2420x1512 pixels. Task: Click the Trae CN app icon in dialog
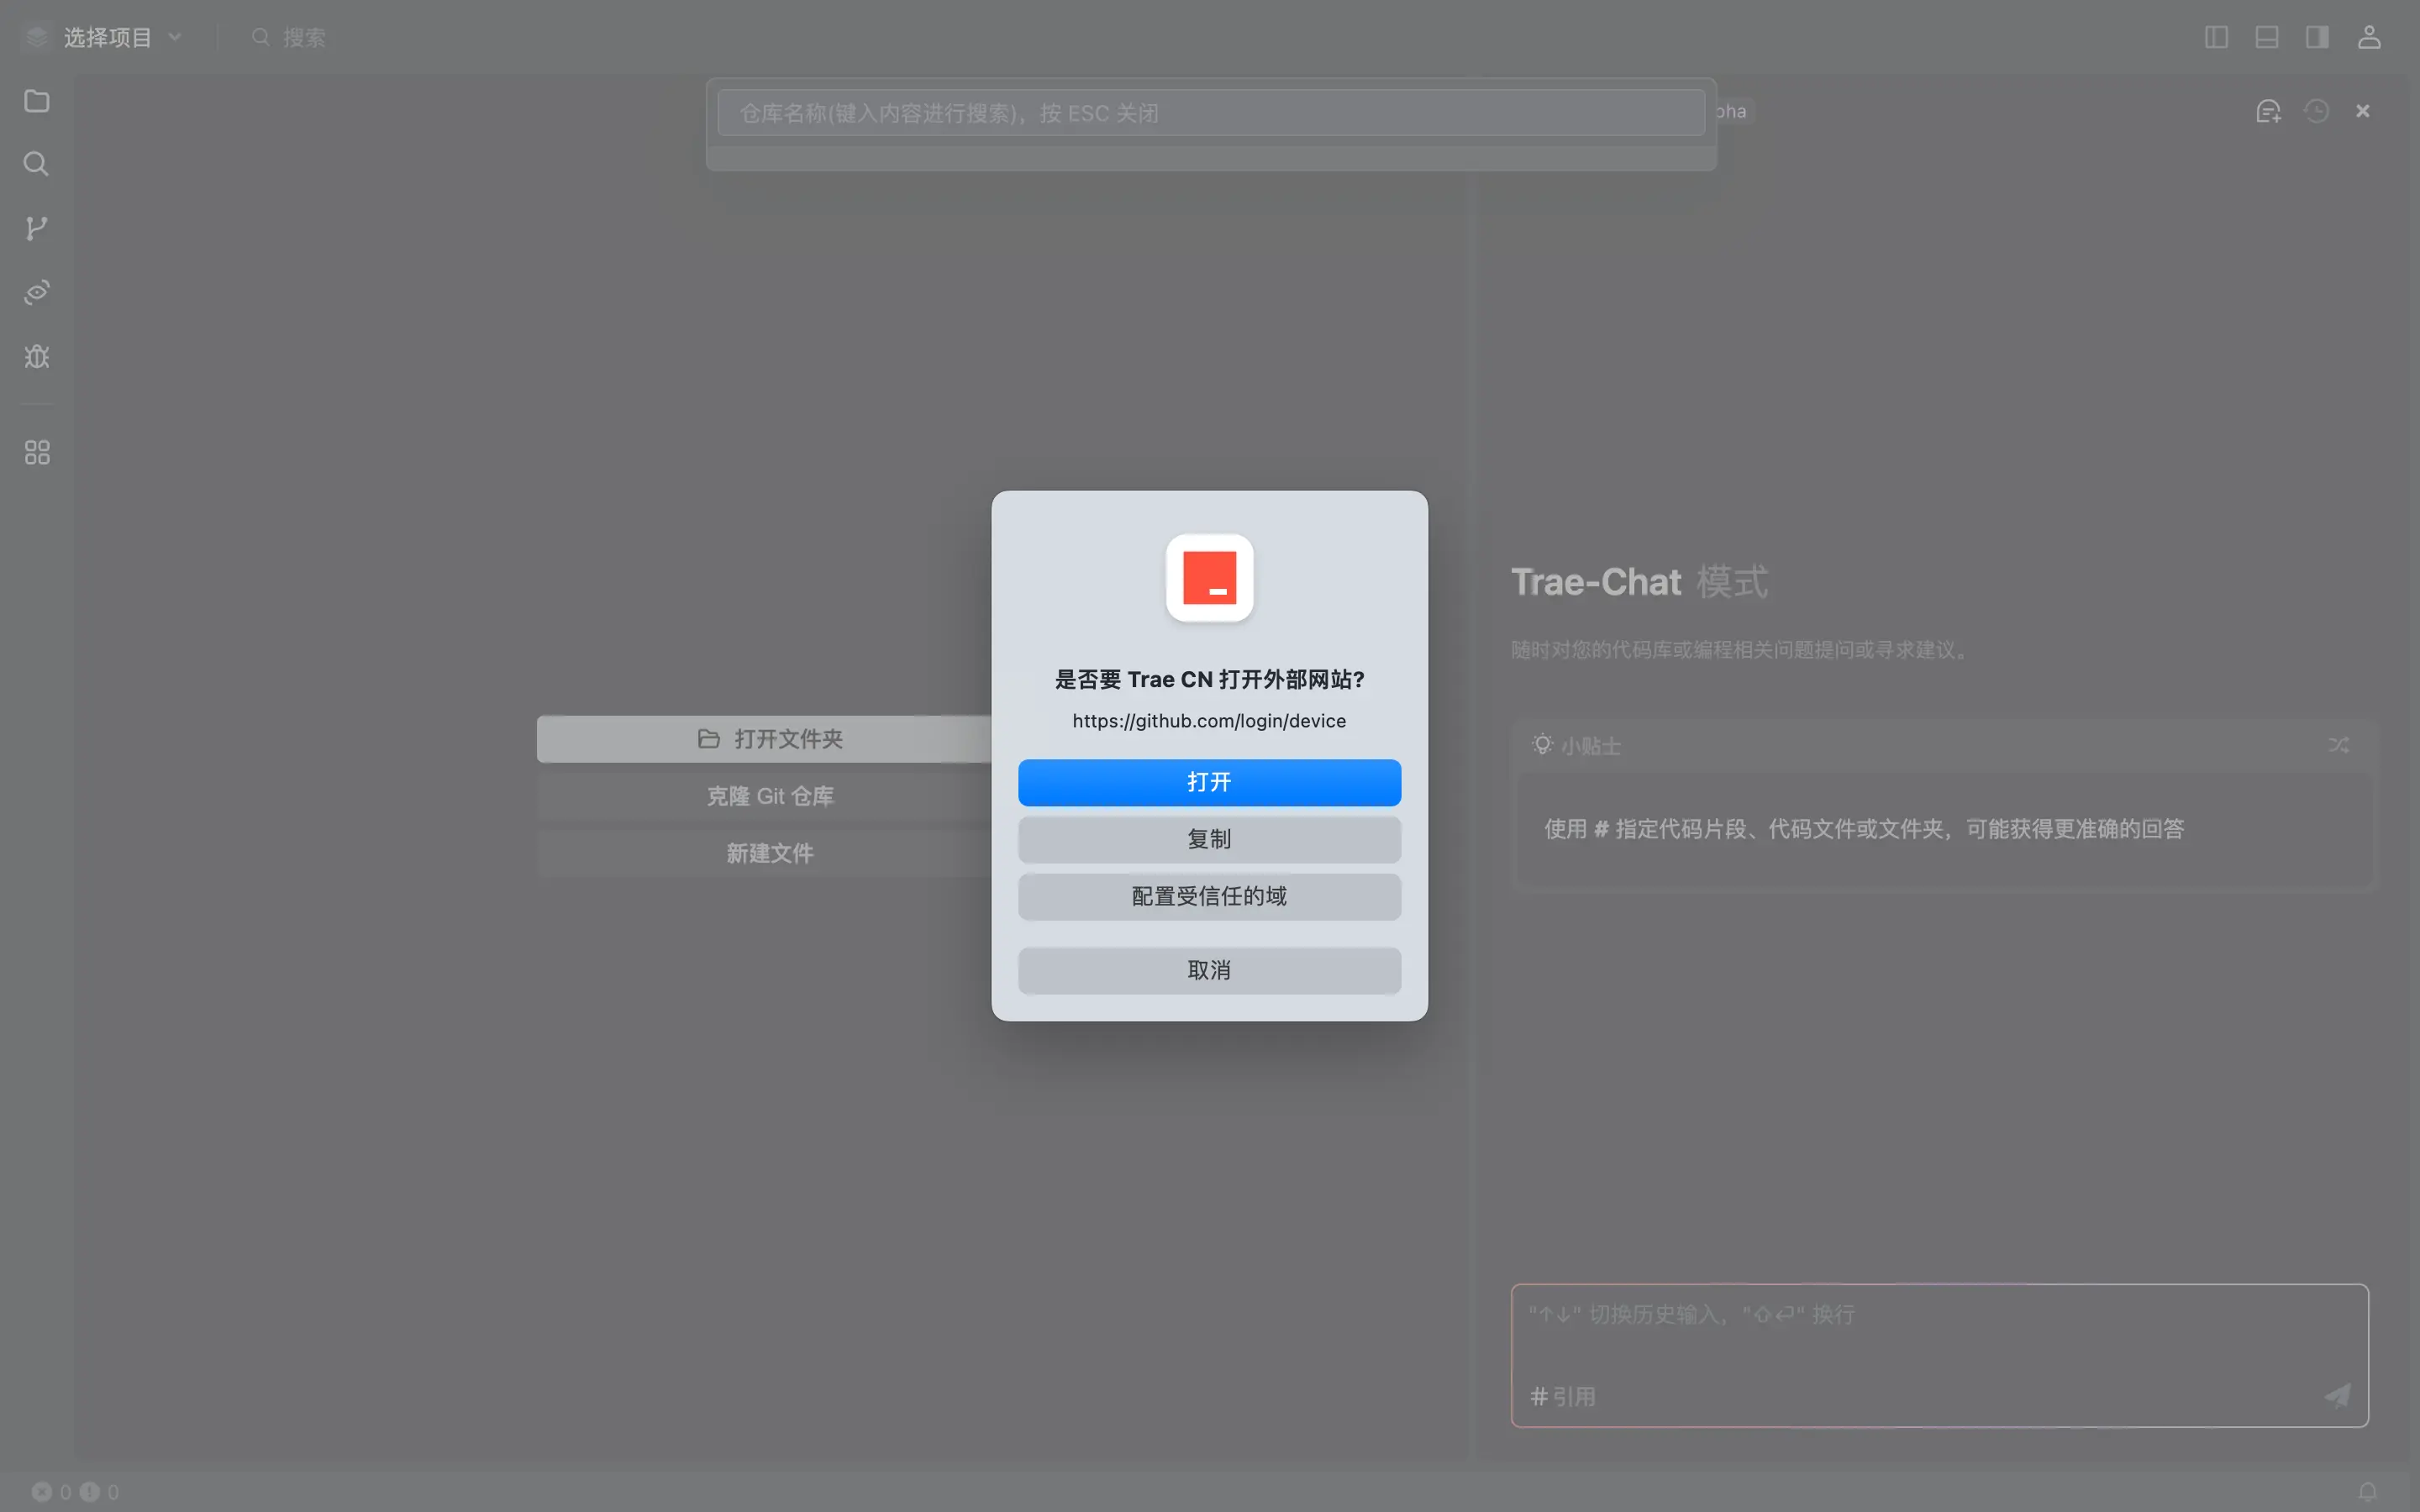tap(1209, 578)
